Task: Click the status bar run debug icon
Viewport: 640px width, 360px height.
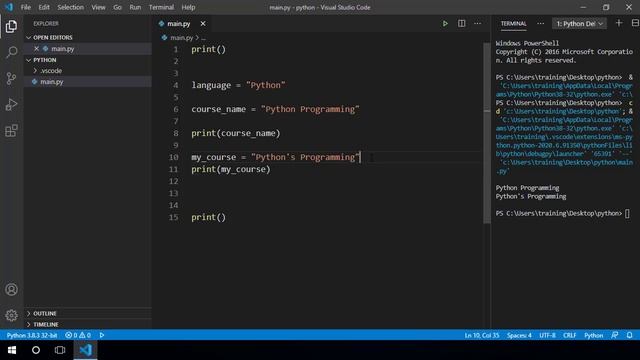Action: (102, 335)
